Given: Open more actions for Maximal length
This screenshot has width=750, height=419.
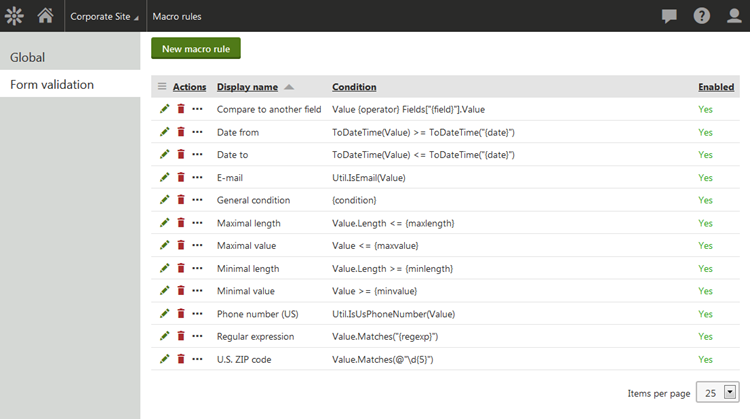Looking at the screenshot, I should coord(197,223).
